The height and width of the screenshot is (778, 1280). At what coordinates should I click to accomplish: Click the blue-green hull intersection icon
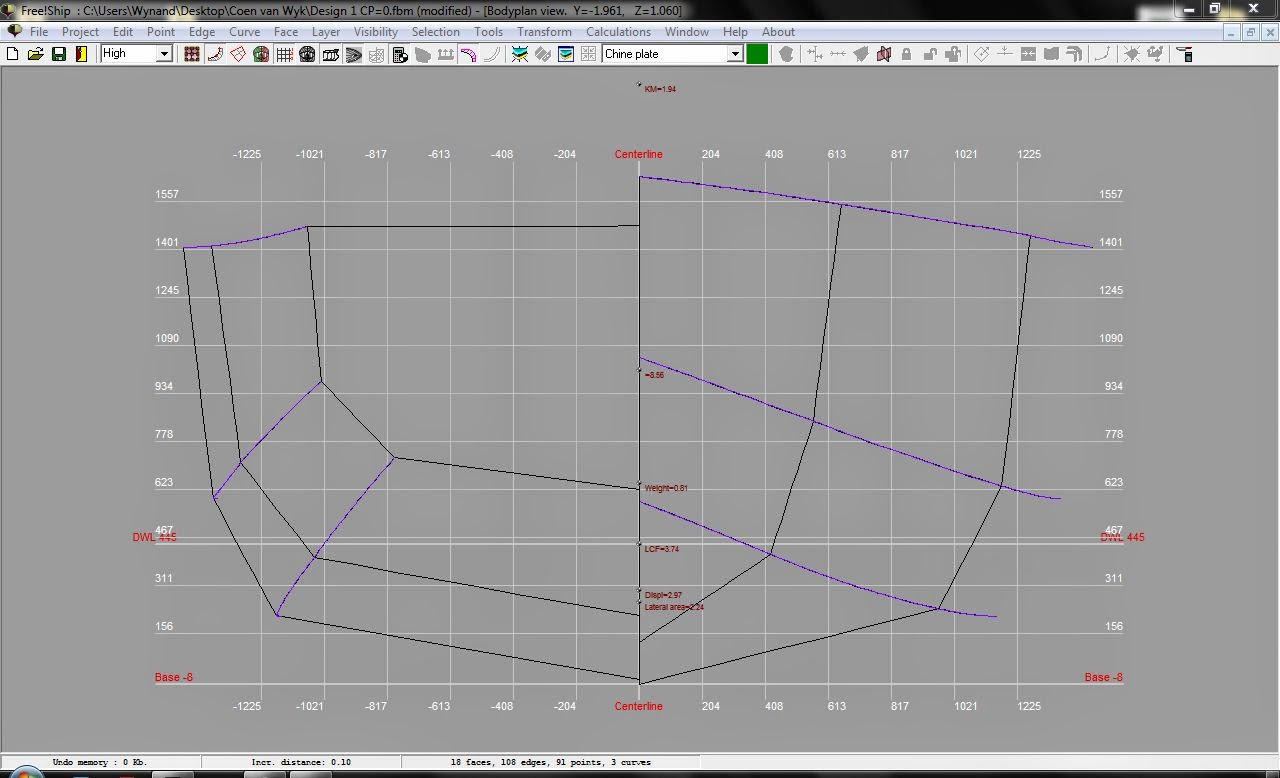coord(520,54)
